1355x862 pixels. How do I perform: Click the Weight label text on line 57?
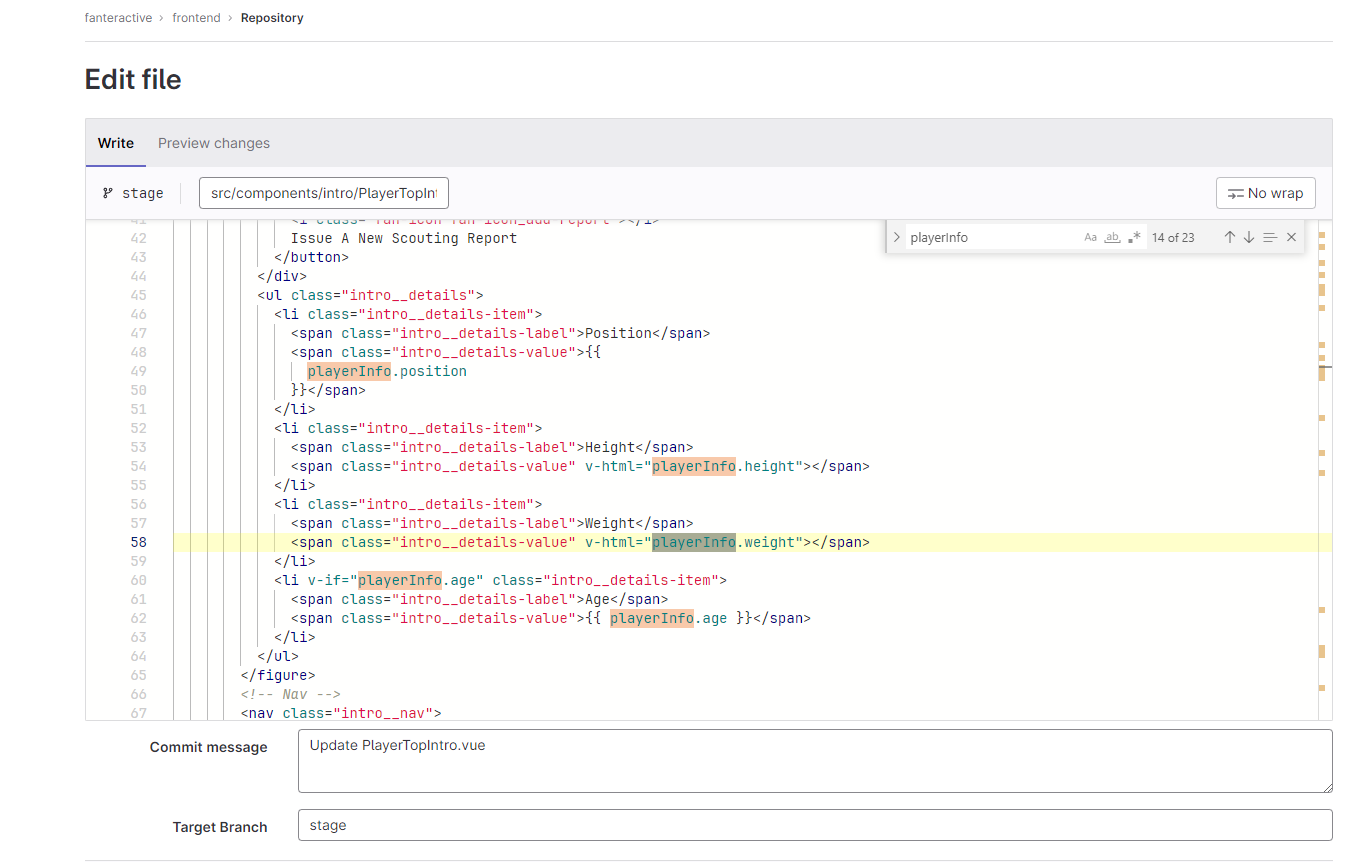coord(610,523)
